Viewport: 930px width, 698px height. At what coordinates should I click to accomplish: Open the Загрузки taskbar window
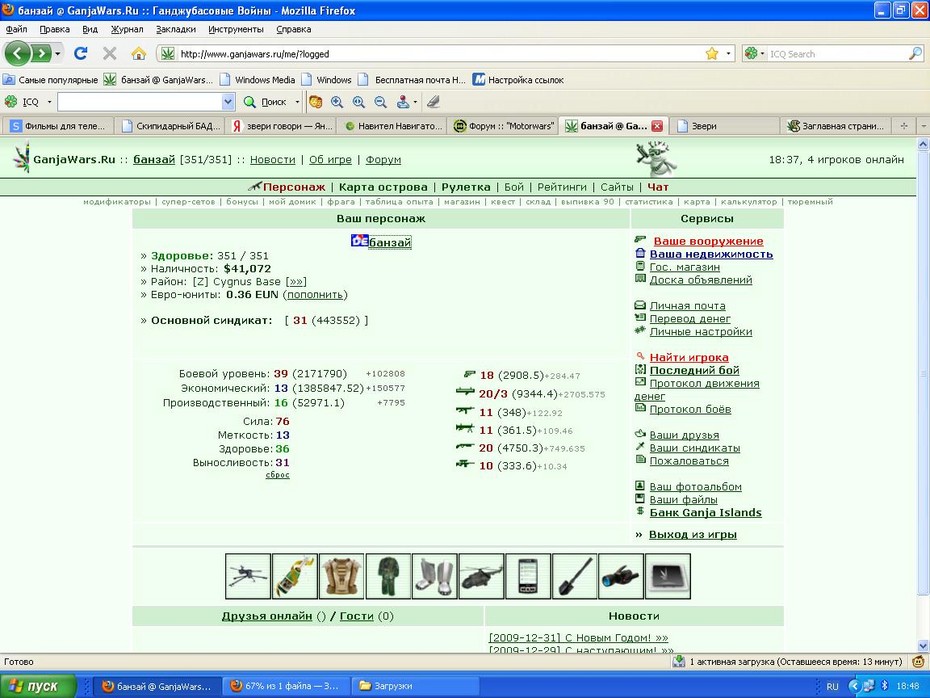(x=415, y=686)
